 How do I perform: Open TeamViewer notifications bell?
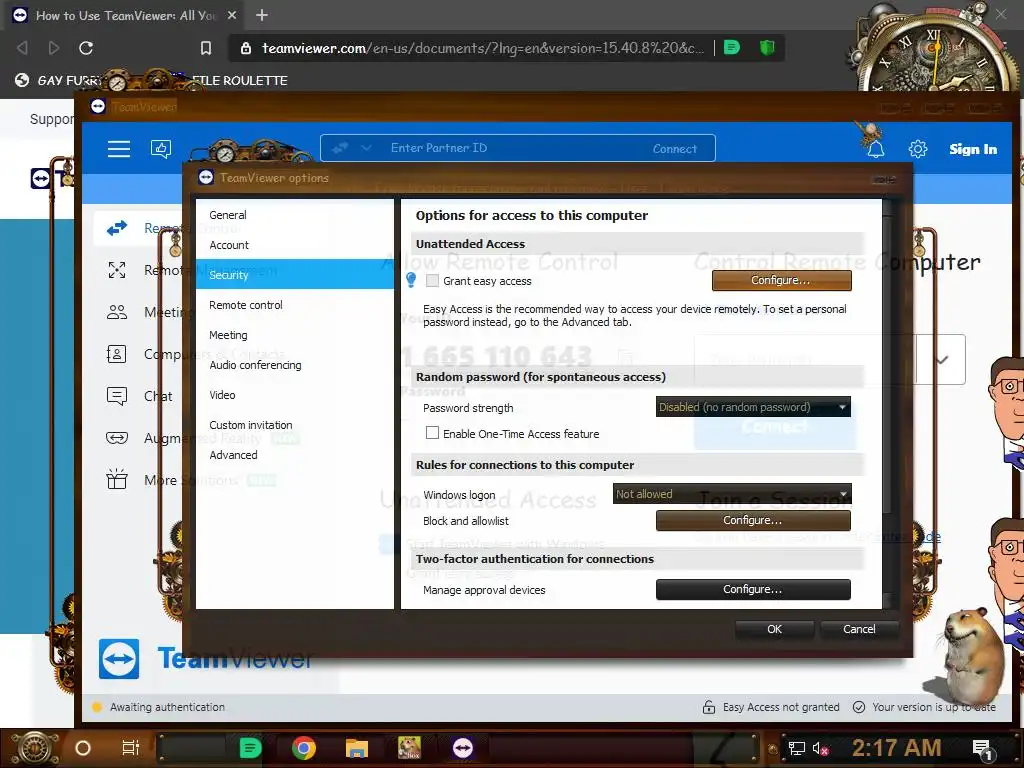[876, 150]
